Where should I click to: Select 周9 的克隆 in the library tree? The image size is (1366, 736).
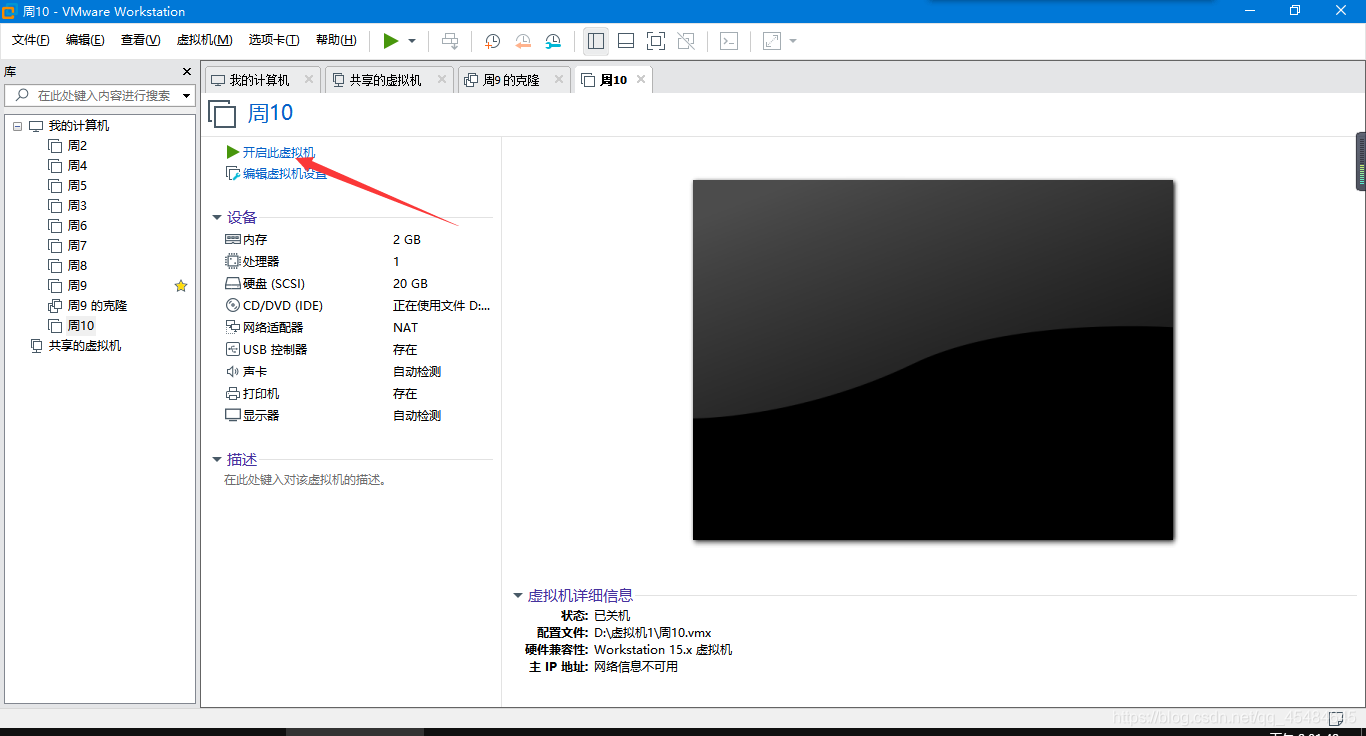97,306
